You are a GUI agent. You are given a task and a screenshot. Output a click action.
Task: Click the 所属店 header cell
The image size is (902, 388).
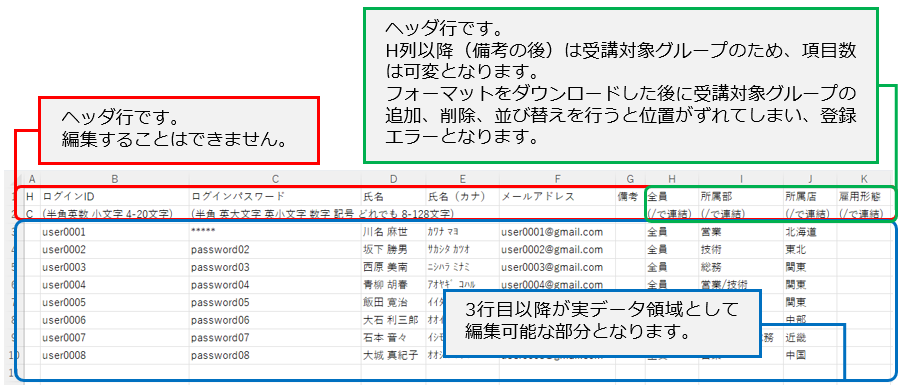(x=810, y=196)
